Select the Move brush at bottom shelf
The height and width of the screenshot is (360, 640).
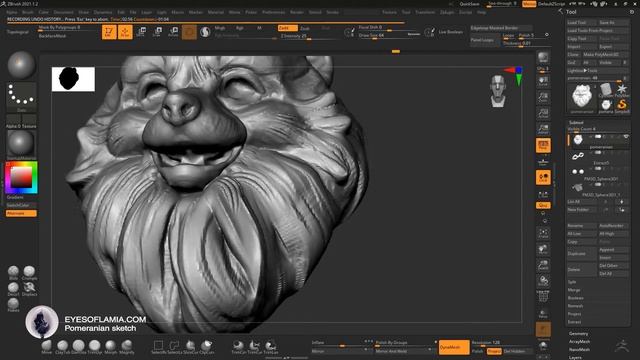tap(47, 347)
